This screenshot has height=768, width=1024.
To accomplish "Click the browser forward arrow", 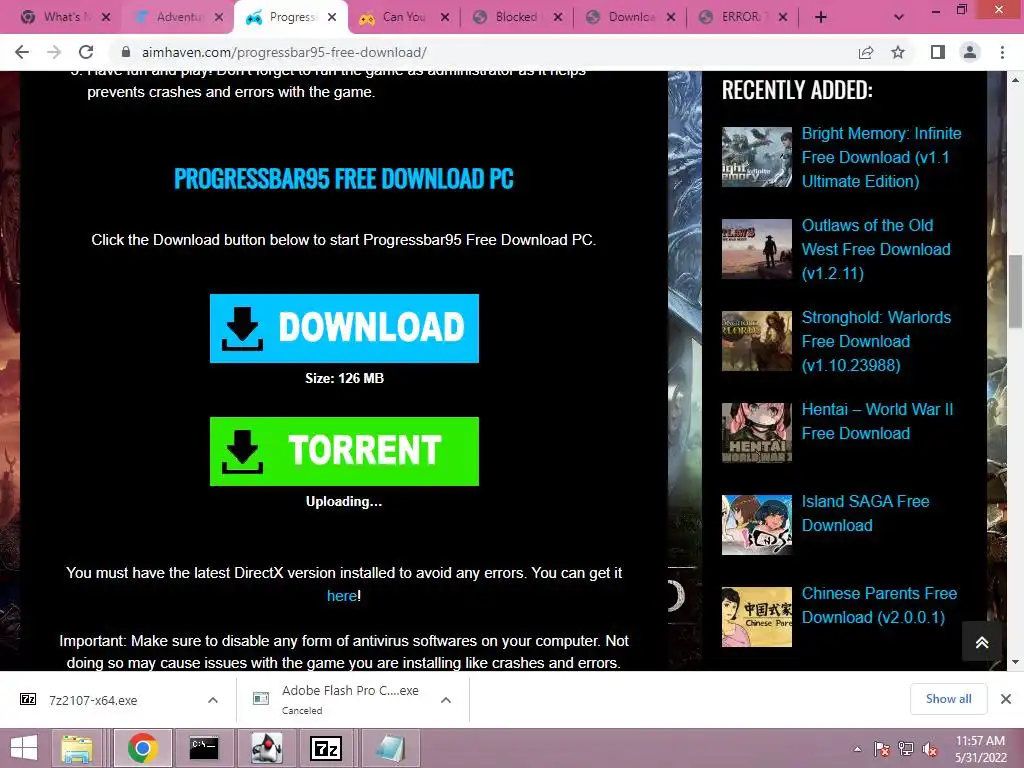I will point(54,52).
